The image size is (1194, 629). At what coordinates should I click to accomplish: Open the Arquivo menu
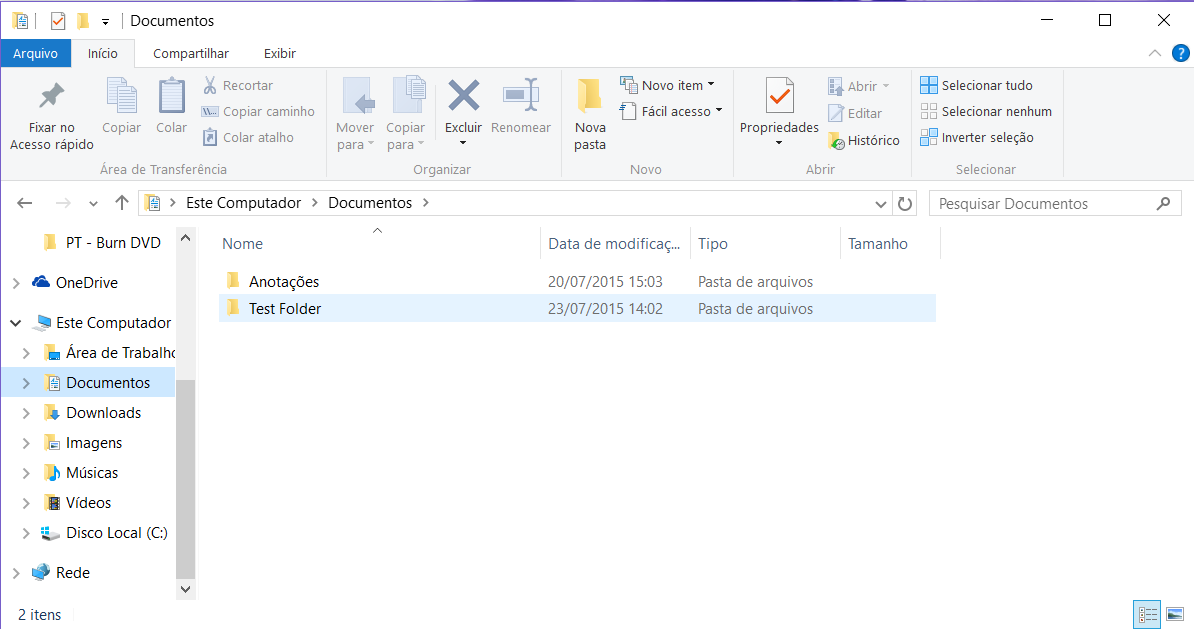coord(35,54)
